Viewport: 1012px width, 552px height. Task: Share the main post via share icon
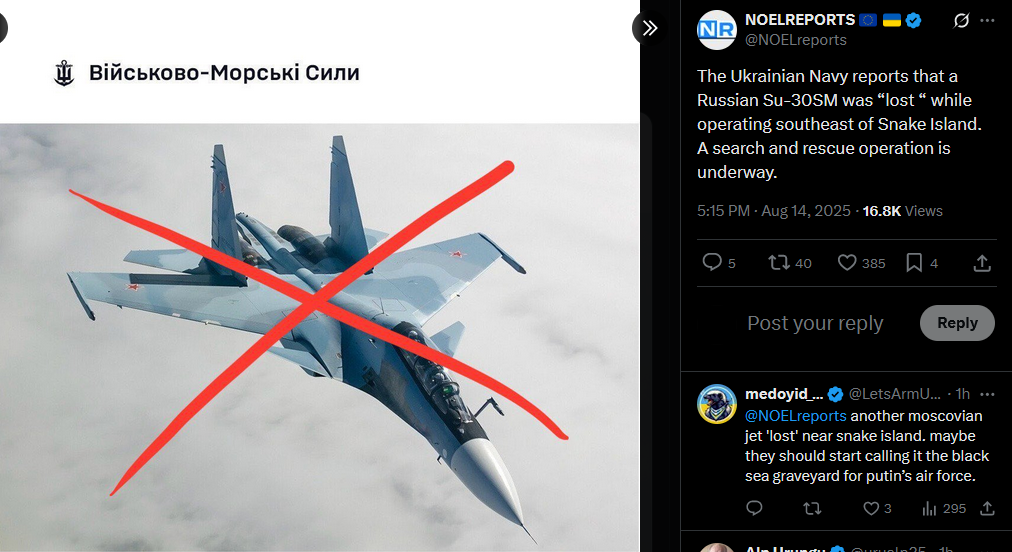click(982, 263)
